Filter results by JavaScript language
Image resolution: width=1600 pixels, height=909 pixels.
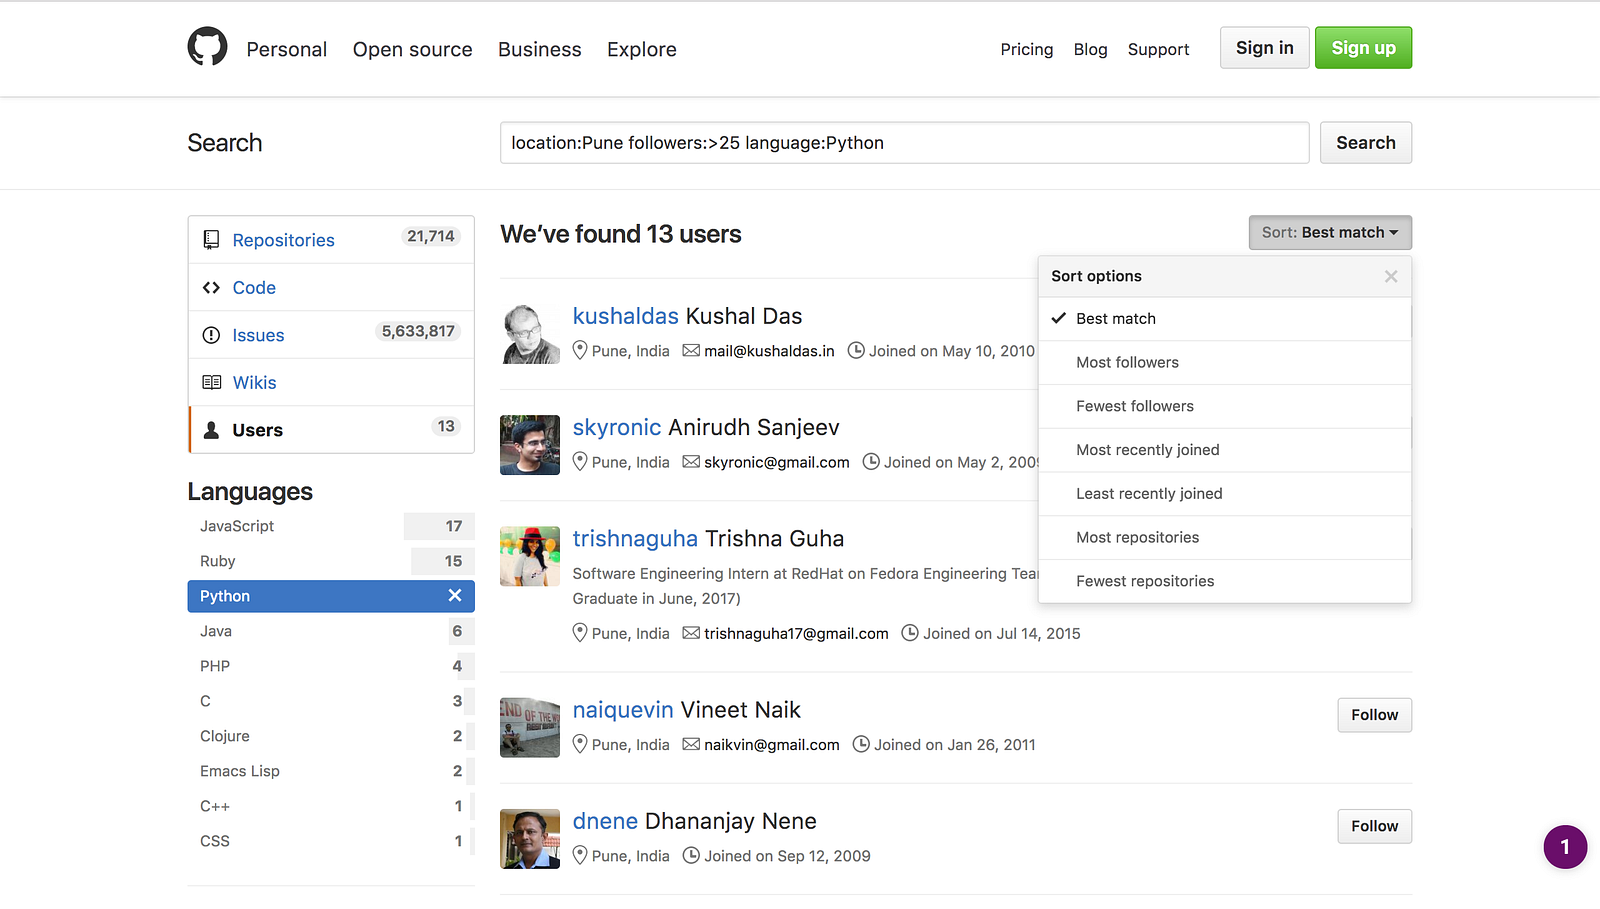click(x=237, y=526)
